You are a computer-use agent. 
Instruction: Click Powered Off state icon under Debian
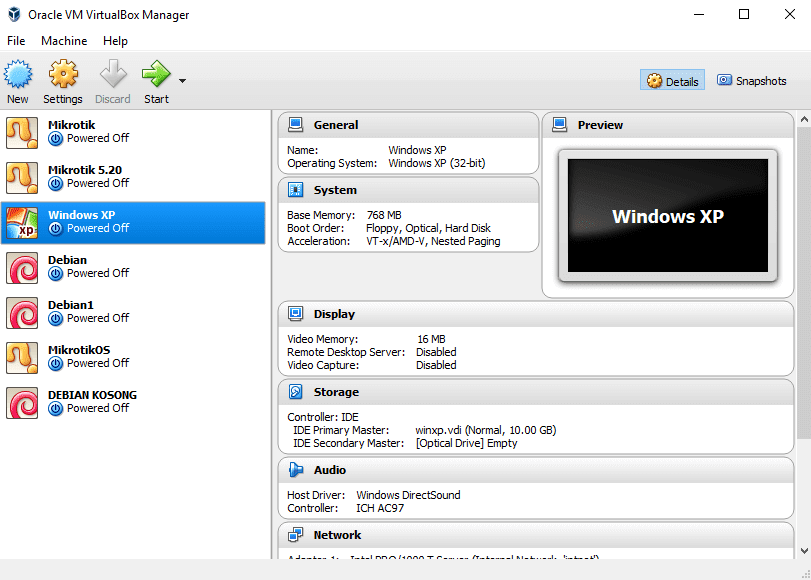click(55, 274)
